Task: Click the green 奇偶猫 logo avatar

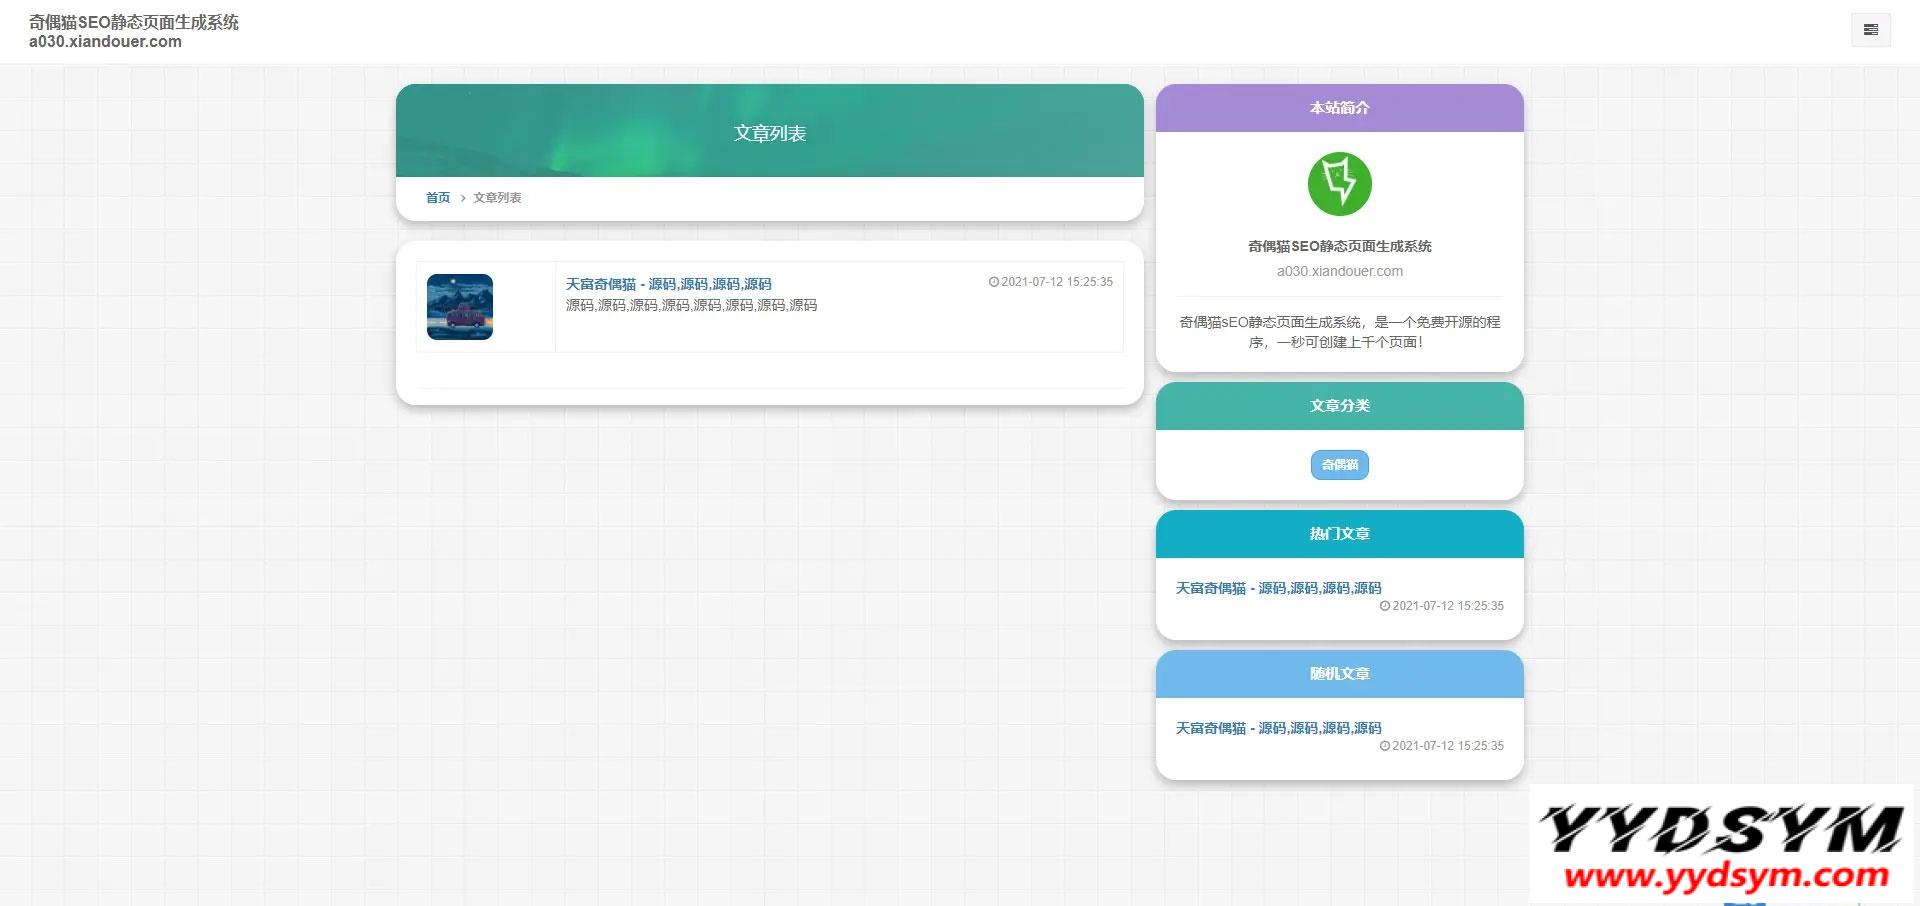Action: [x=1339, y=184]
